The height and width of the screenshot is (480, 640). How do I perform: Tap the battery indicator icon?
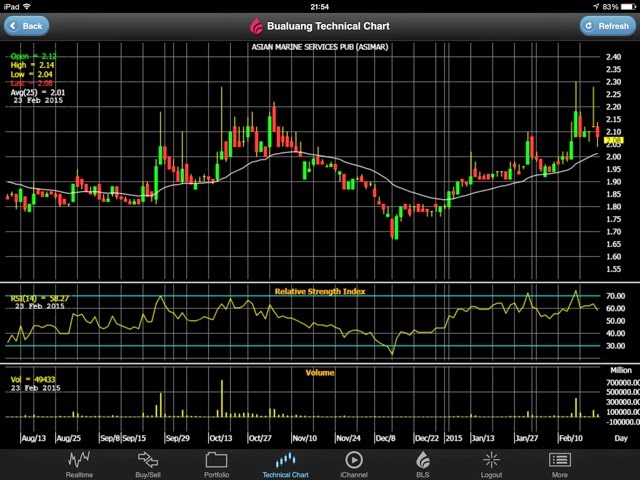629,7
